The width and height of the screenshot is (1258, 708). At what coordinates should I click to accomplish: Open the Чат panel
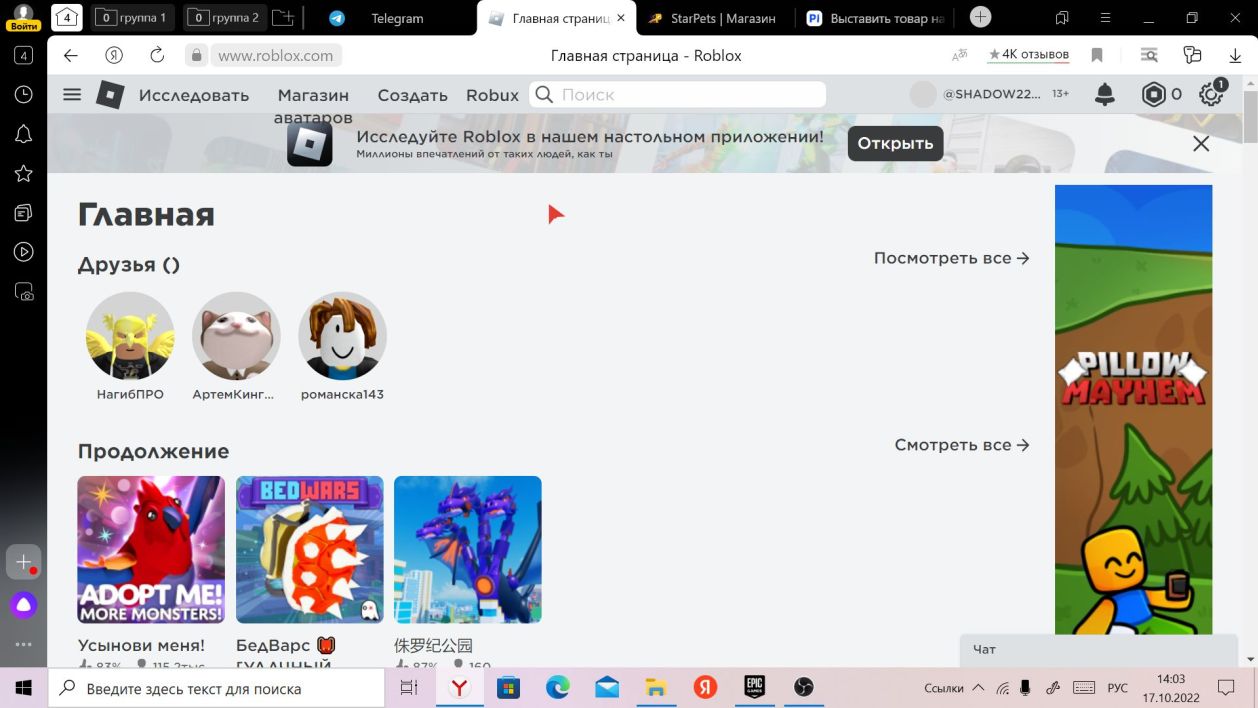[1098, 650]
